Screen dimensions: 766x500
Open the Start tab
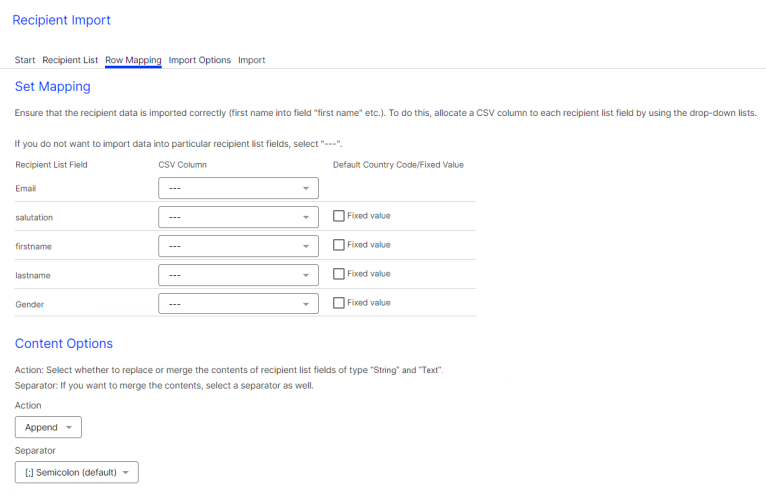25,60
